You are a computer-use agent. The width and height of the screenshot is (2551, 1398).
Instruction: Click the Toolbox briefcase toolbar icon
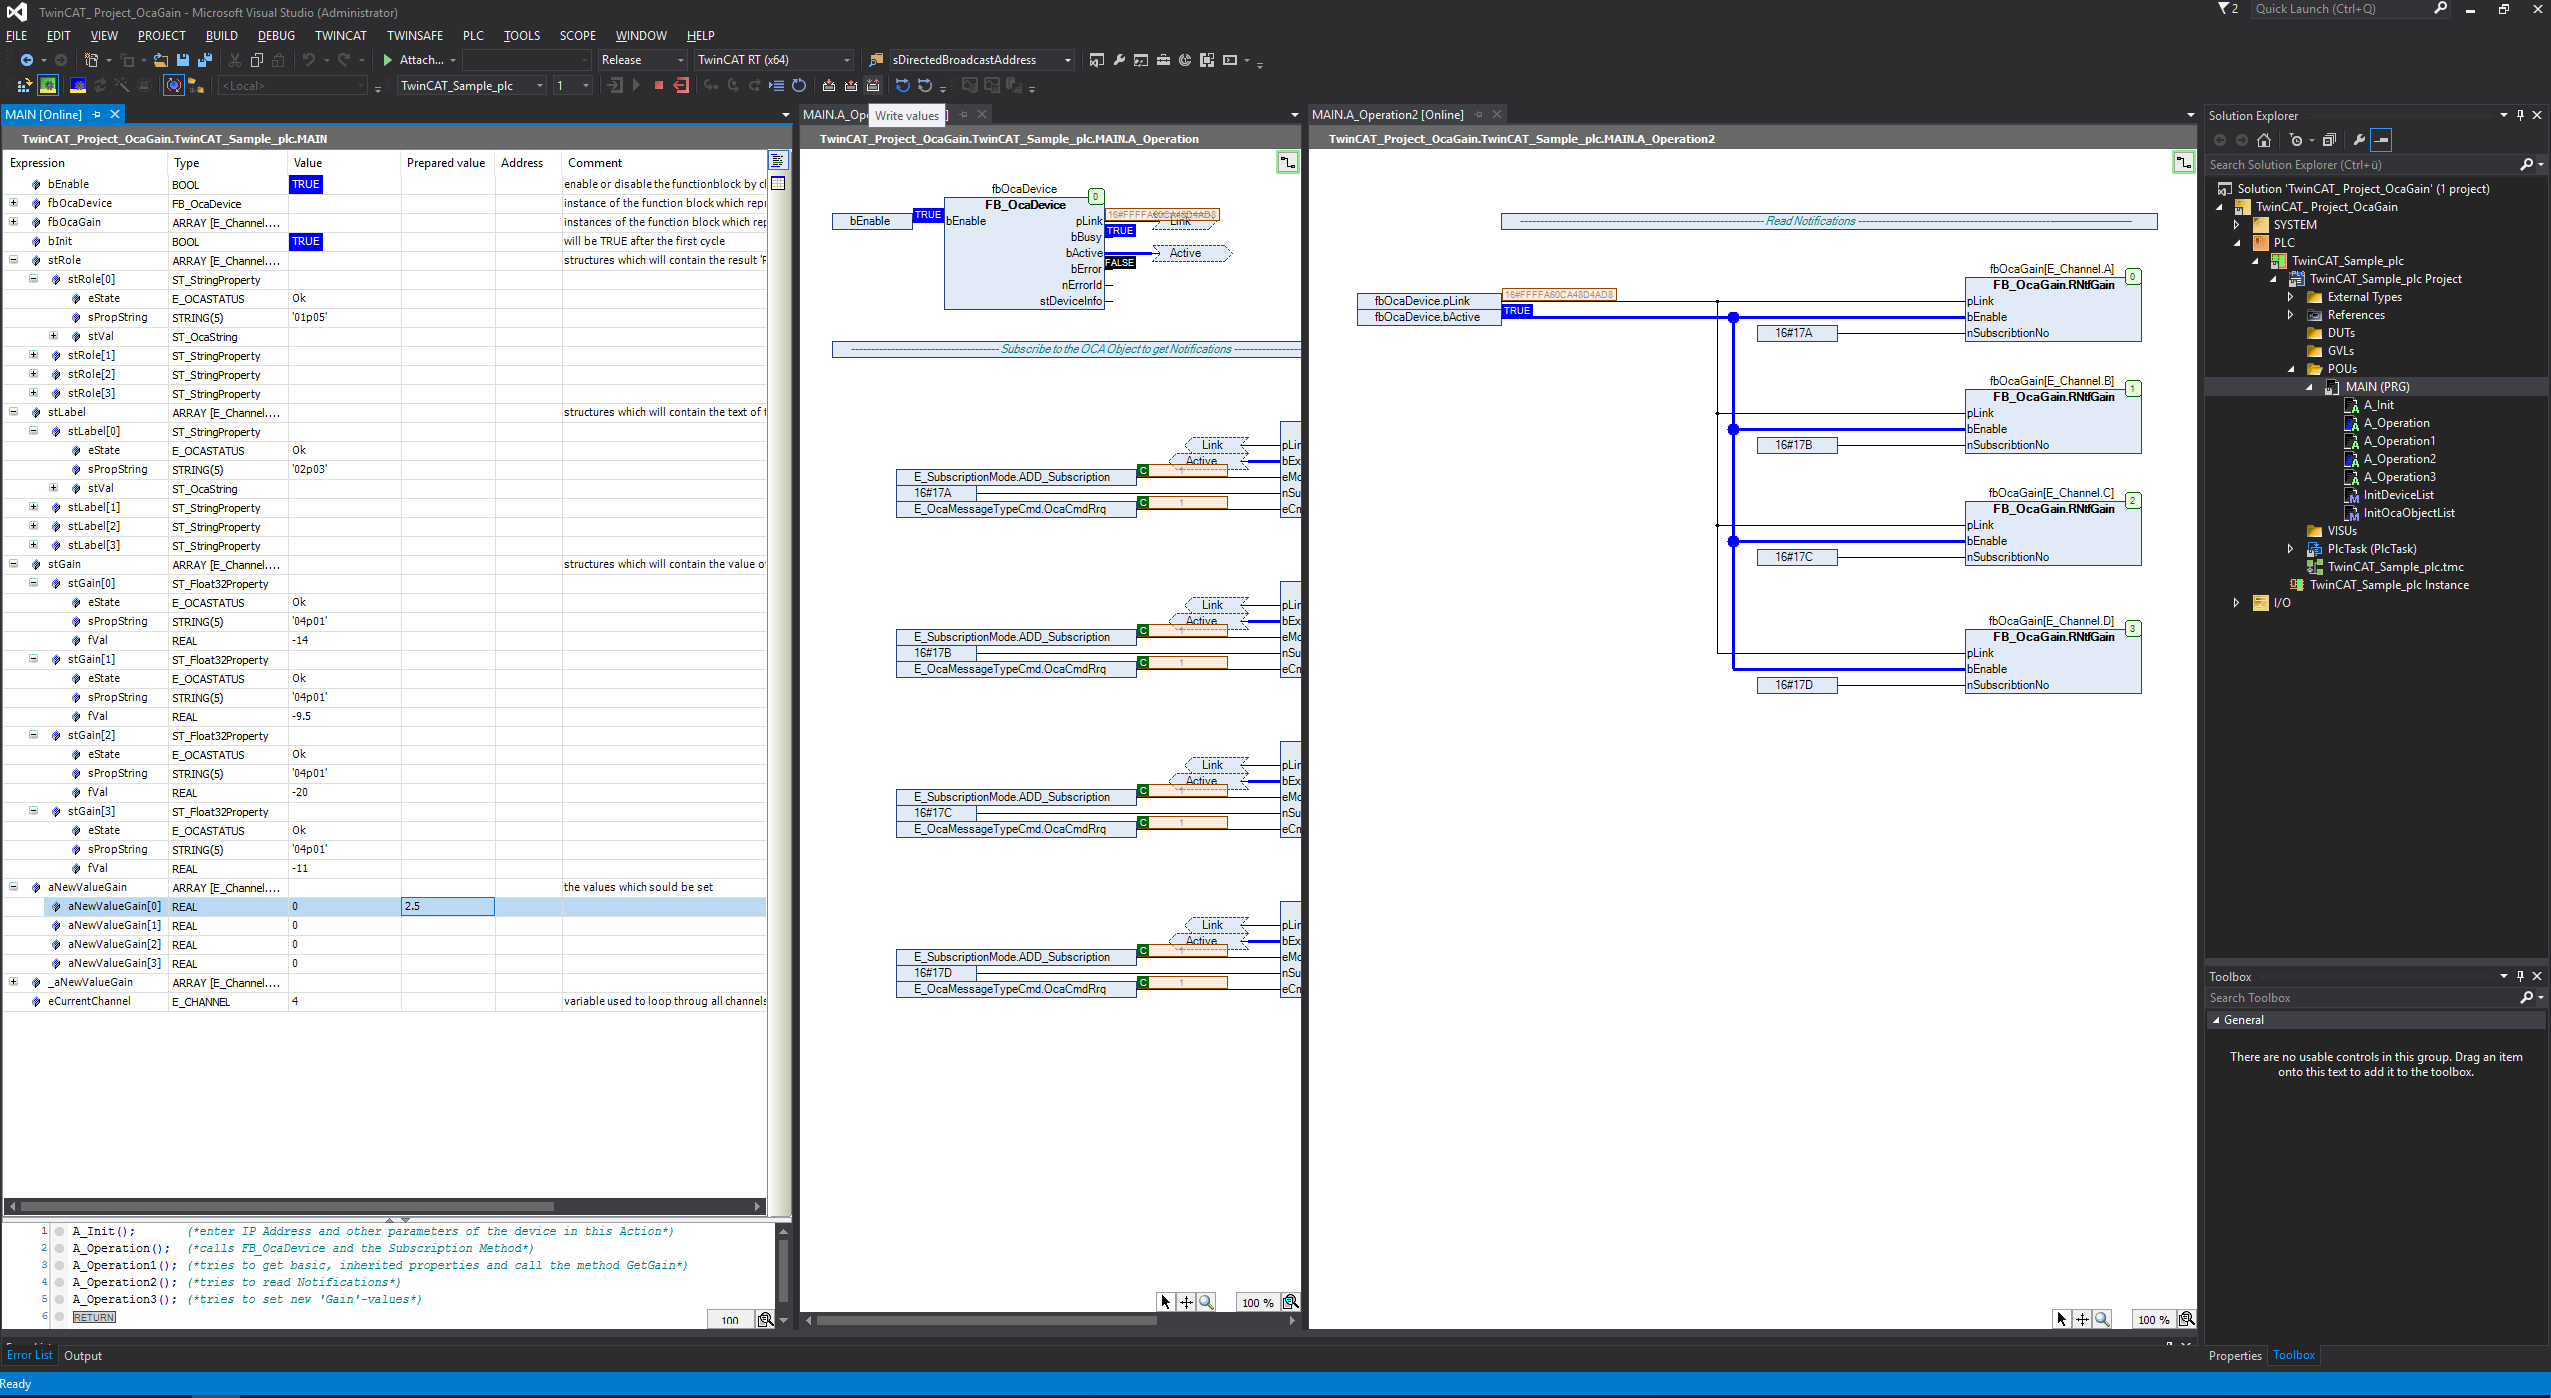(1163, 60)
